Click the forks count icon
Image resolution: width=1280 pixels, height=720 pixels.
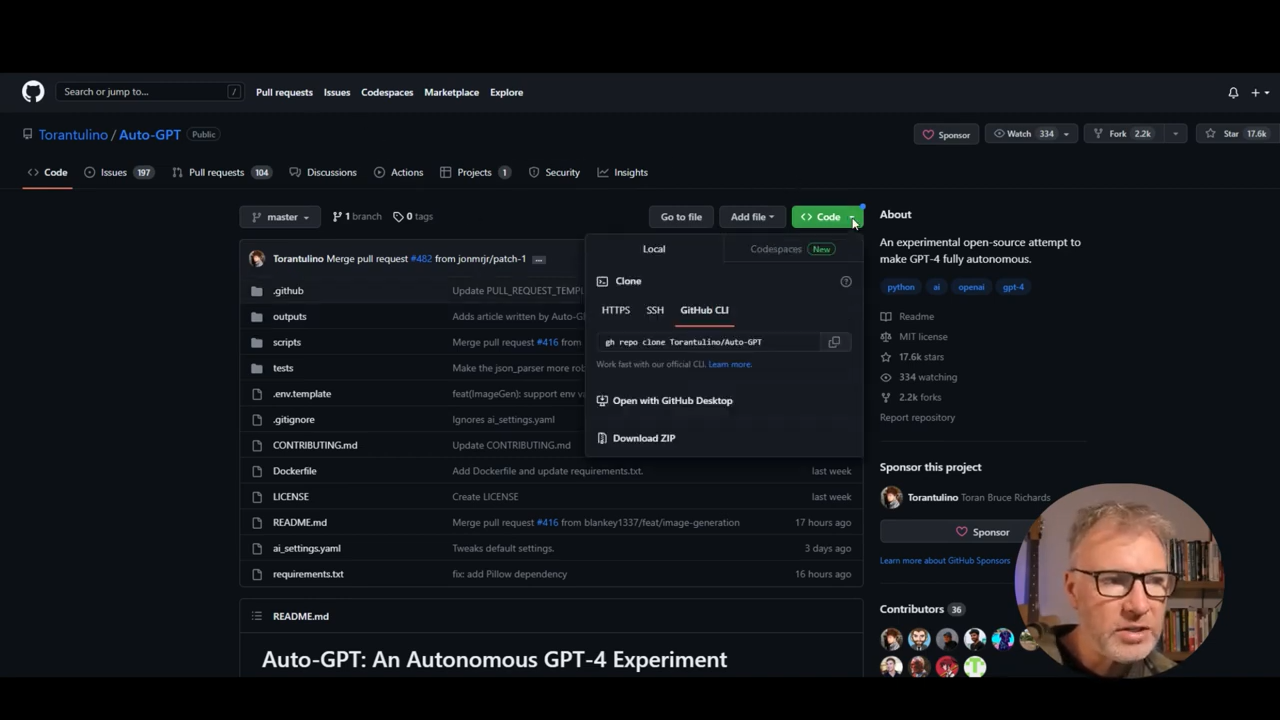pyautogui.click(x=886, y=397)
